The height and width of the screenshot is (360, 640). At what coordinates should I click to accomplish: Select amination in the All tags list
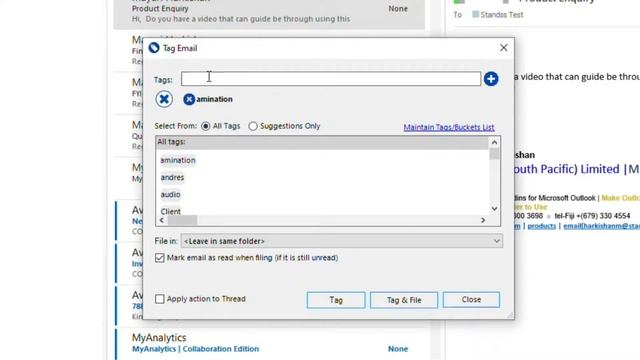click(x=178, y=160)
